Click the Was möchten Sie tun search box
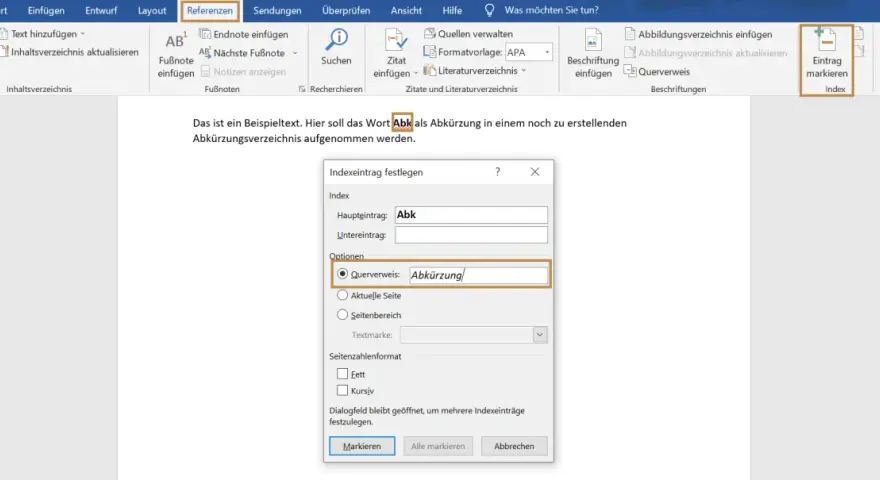 click(x=551, y=10)
